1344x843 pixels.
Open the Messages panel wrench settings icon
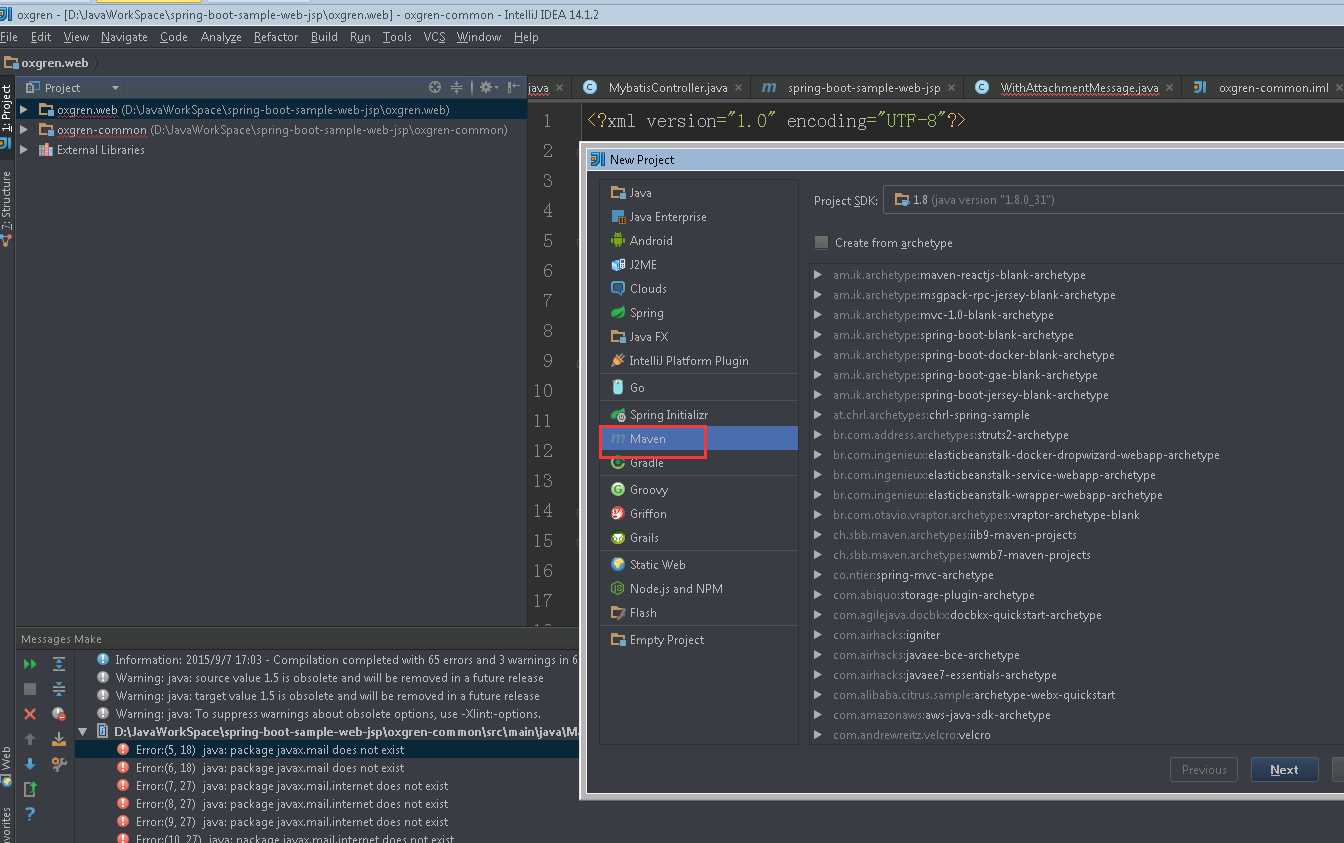point(59,764)
